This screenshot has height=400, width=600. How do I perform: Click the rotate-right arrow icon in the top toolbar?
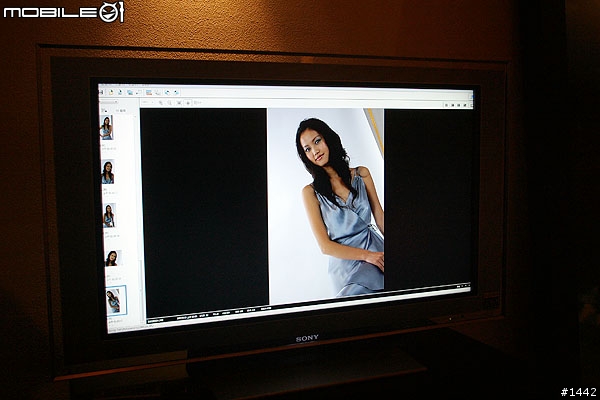(x=176, y=92)
